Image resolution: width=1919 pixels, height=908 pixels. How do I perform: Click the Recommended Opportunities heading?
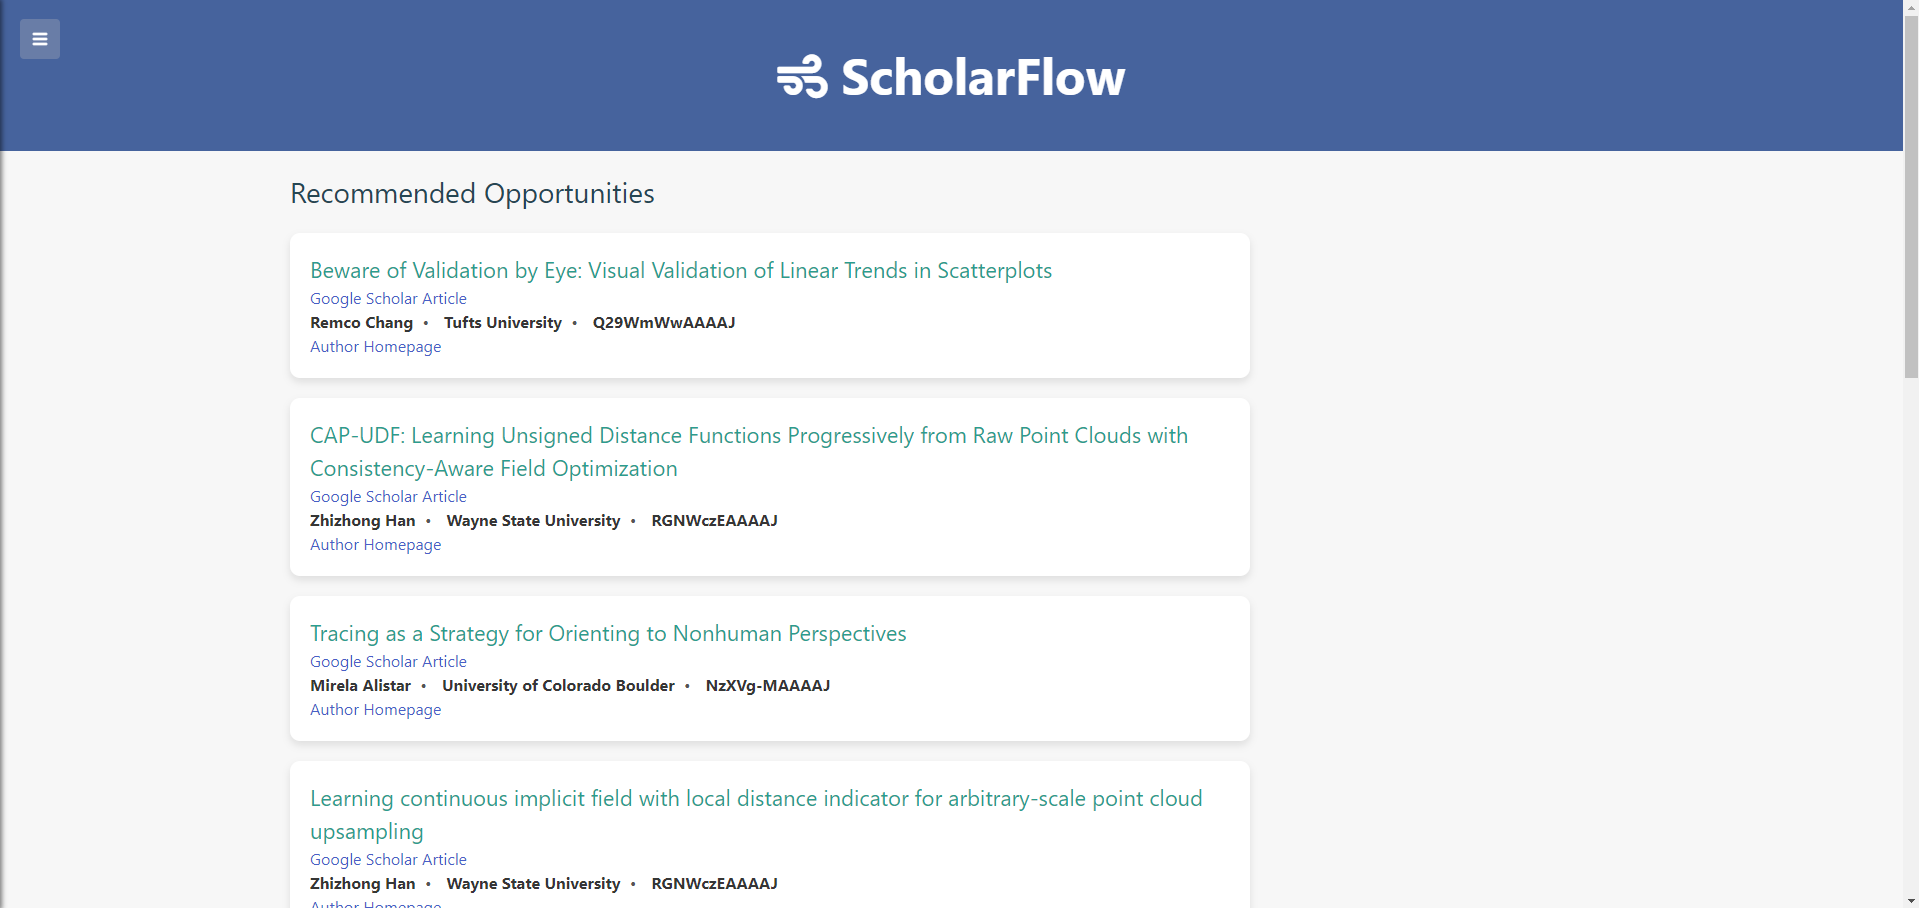[472, 193]
